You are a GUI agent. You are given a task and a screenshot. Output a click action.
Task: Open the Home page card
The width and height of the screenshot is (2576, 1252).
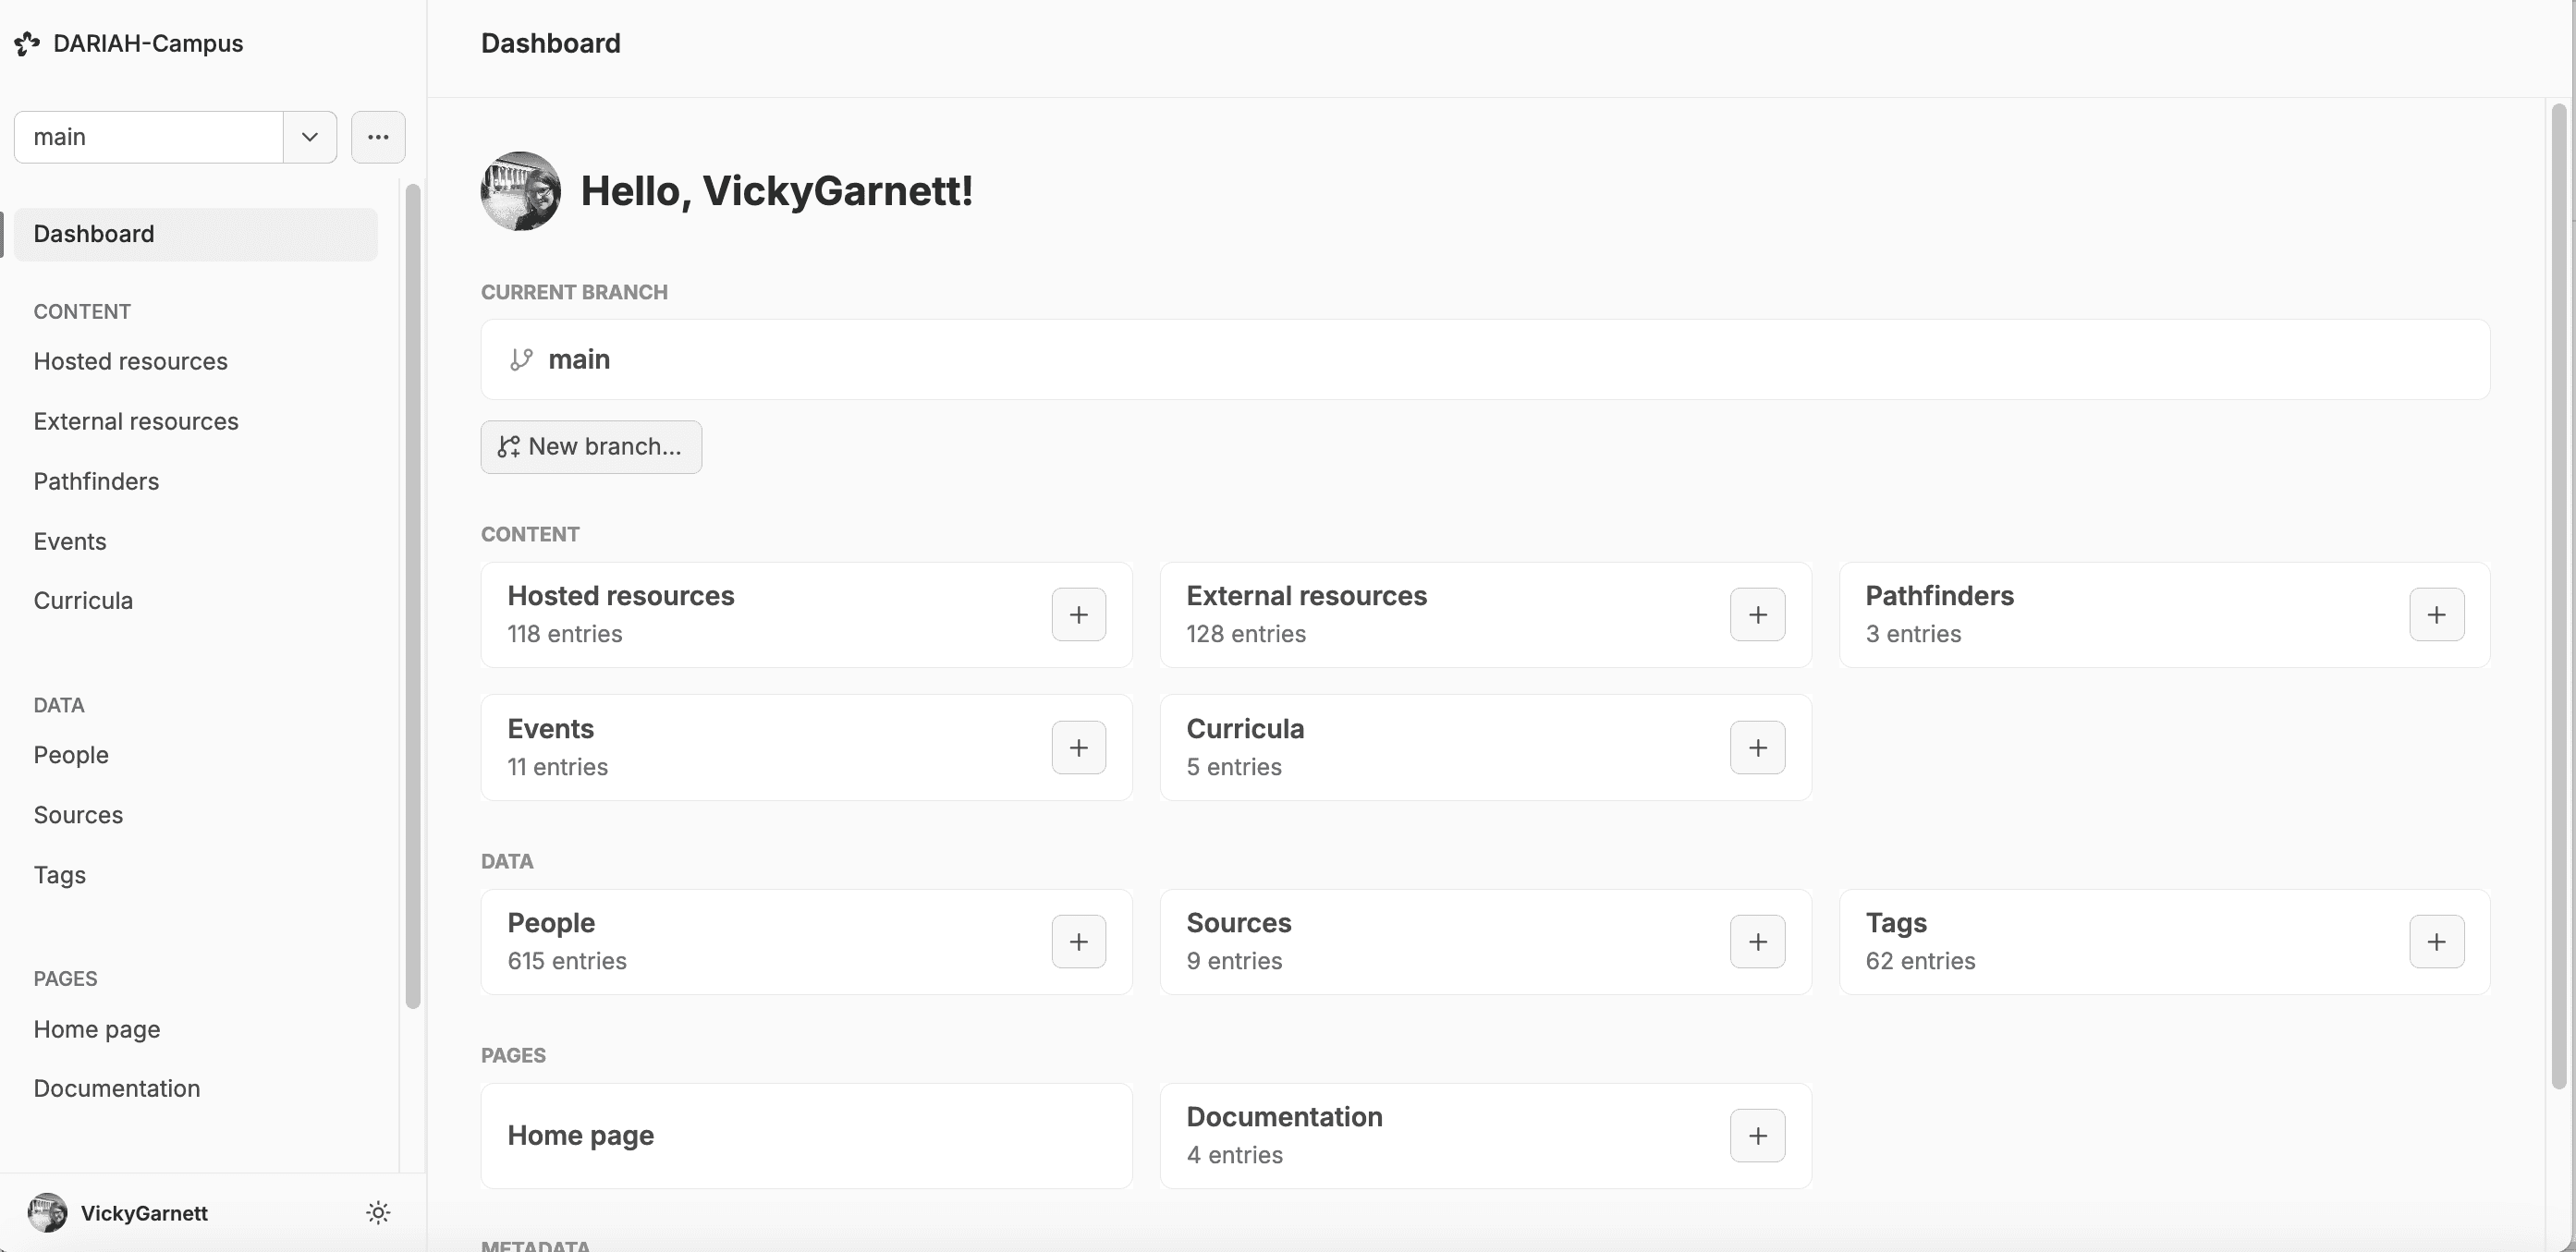[x=806, y=1135]
